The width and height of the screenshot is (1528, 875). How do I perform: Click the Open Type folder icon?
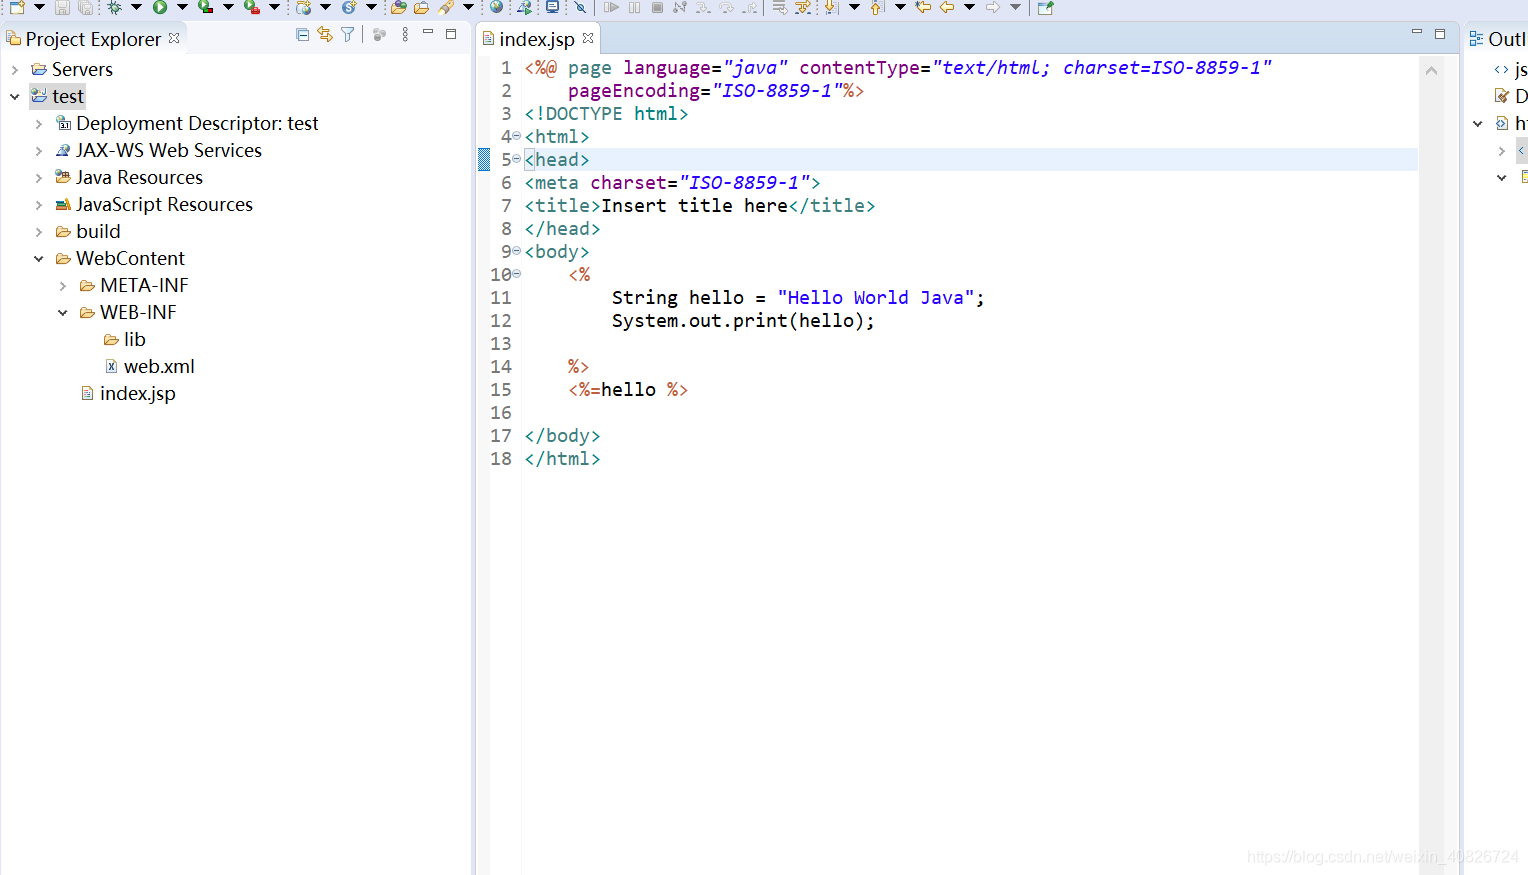[x=398, y=7]
